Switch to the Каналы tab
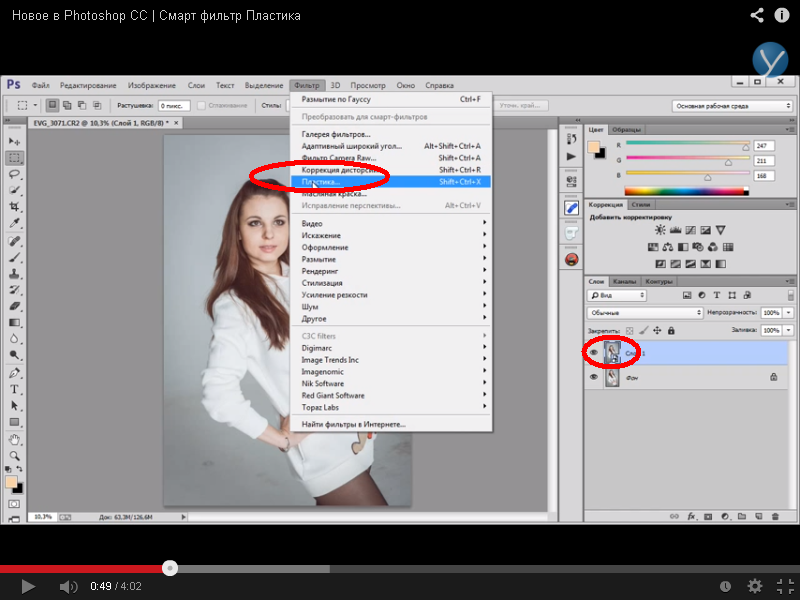The height and width of the screenshot is (600, 800). 624,281
